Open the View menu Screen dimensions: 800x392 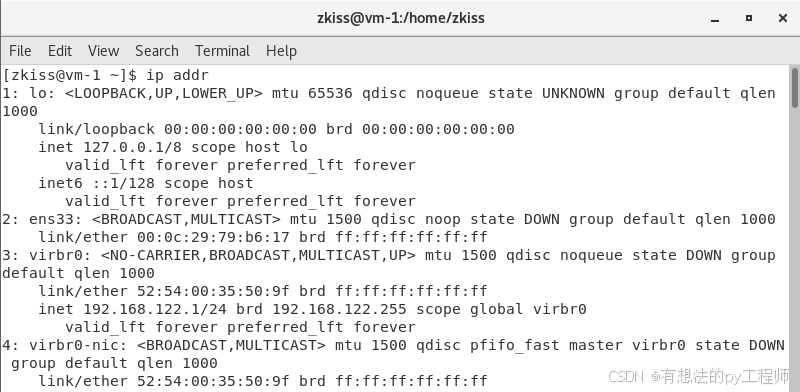[x=103, y=51]
